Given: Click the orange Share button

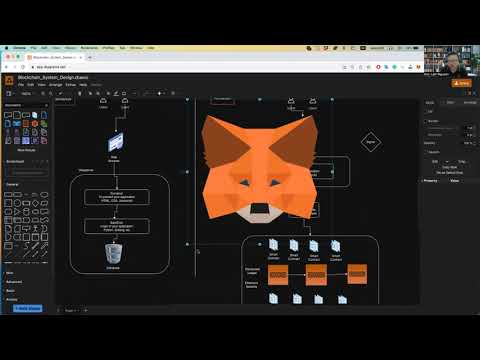Looking at the screenshot, I should click(462, 83).
